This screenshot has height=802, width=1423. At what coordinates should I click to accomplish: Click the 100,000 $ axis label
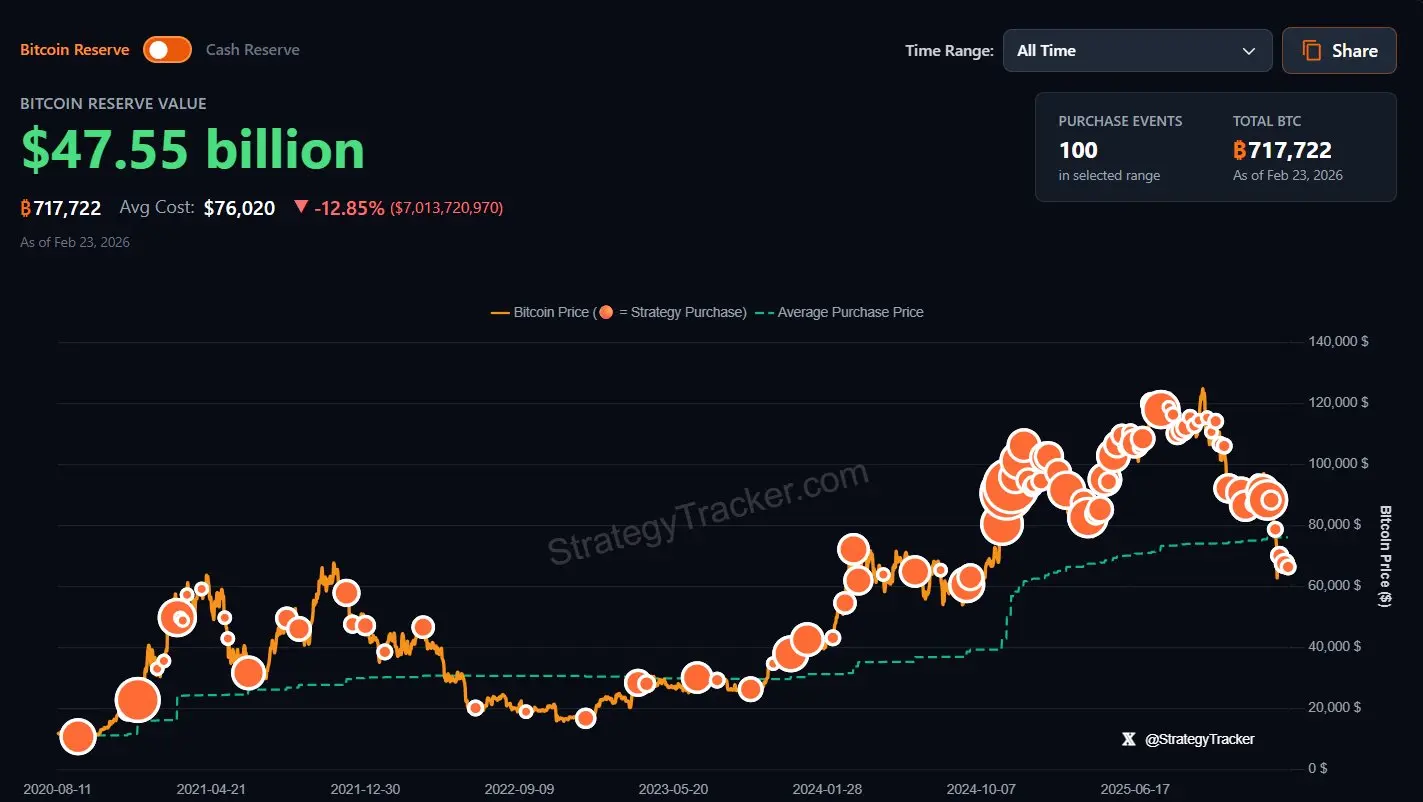tap(1338, 463)
